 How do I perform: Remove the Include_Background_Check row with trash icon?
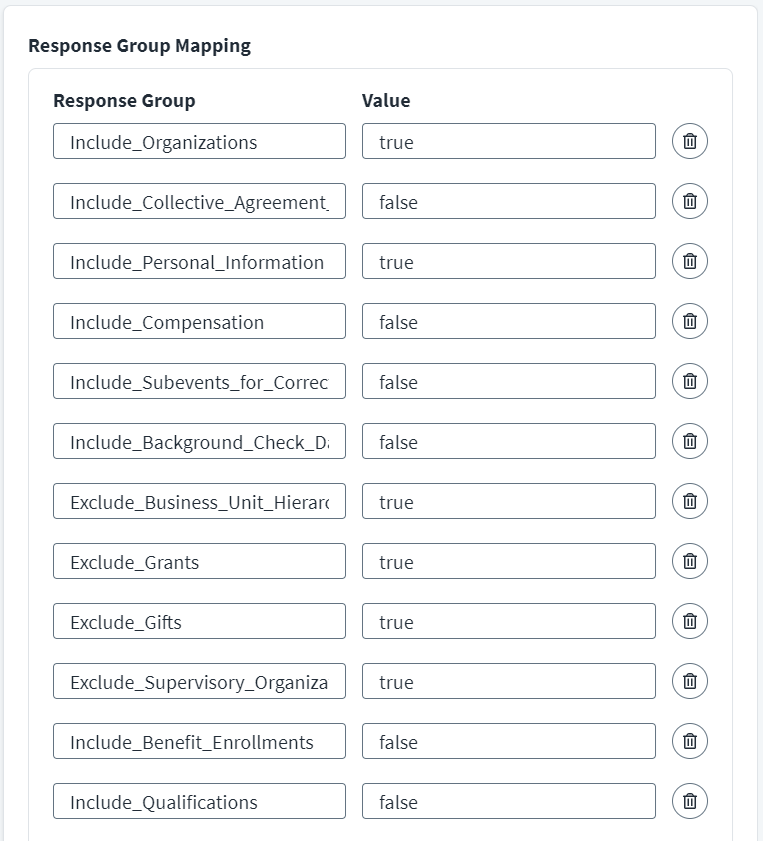[x=689, y=441]
